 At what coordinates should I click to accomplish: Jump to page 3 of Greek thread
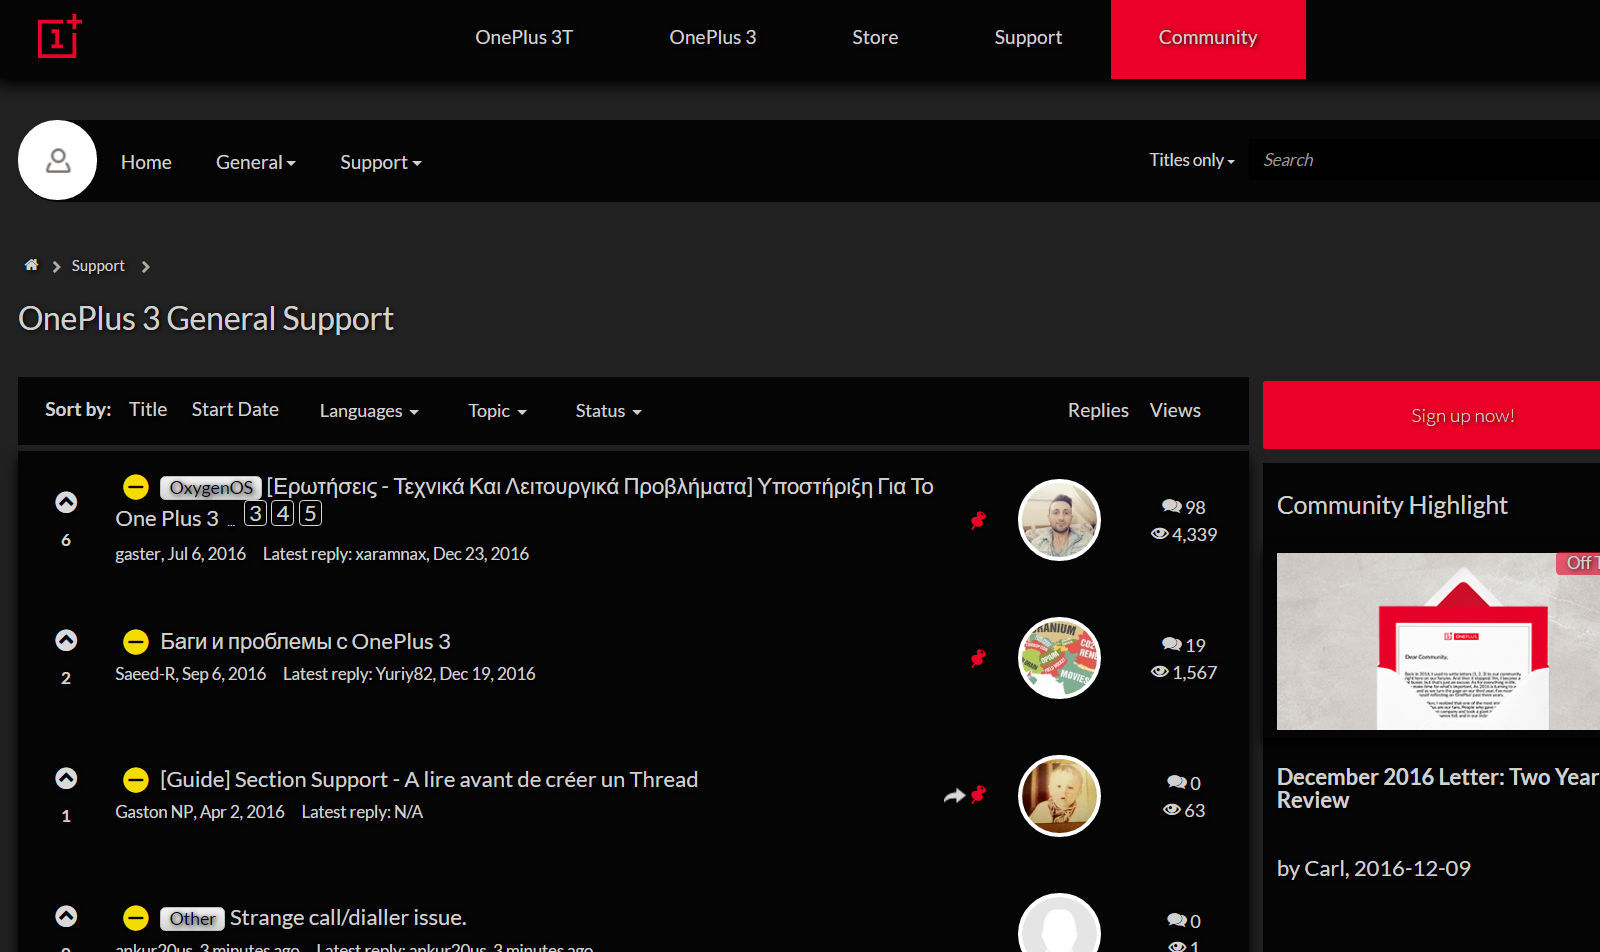256,514
